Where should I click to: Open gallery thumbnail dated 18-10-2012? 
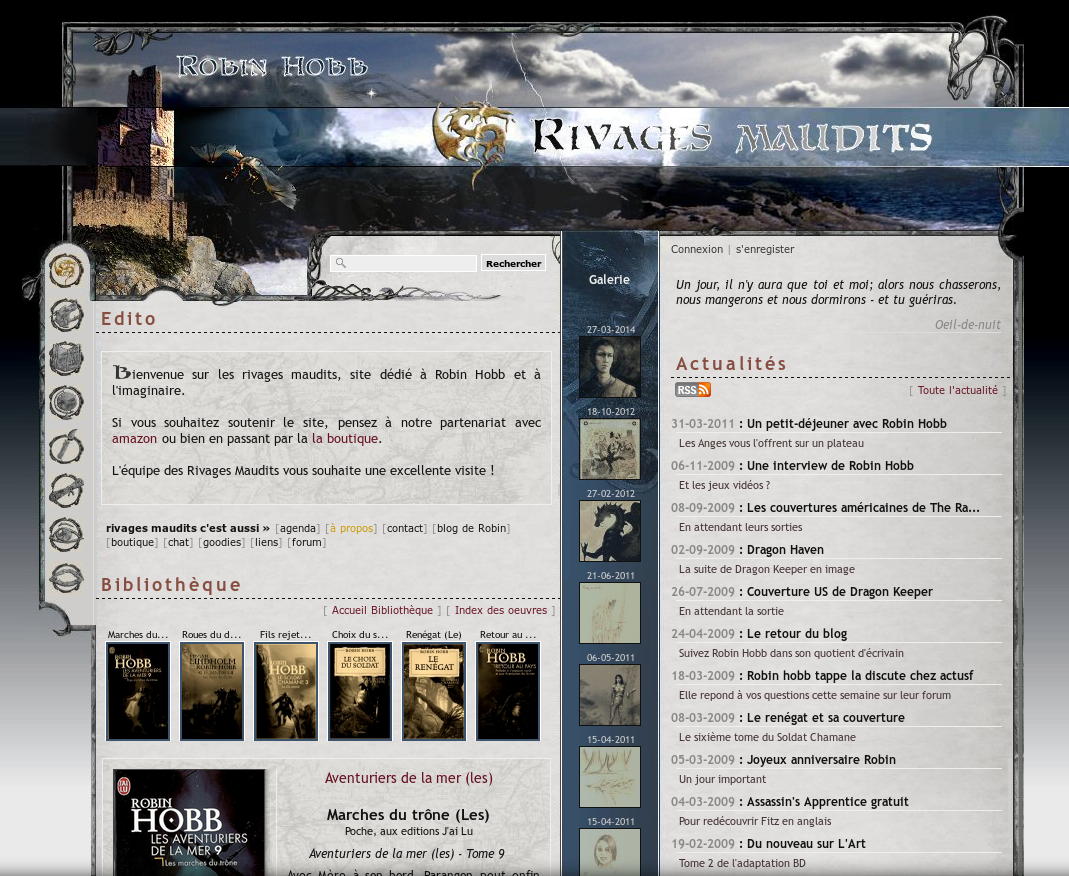(x=609, y=449)
